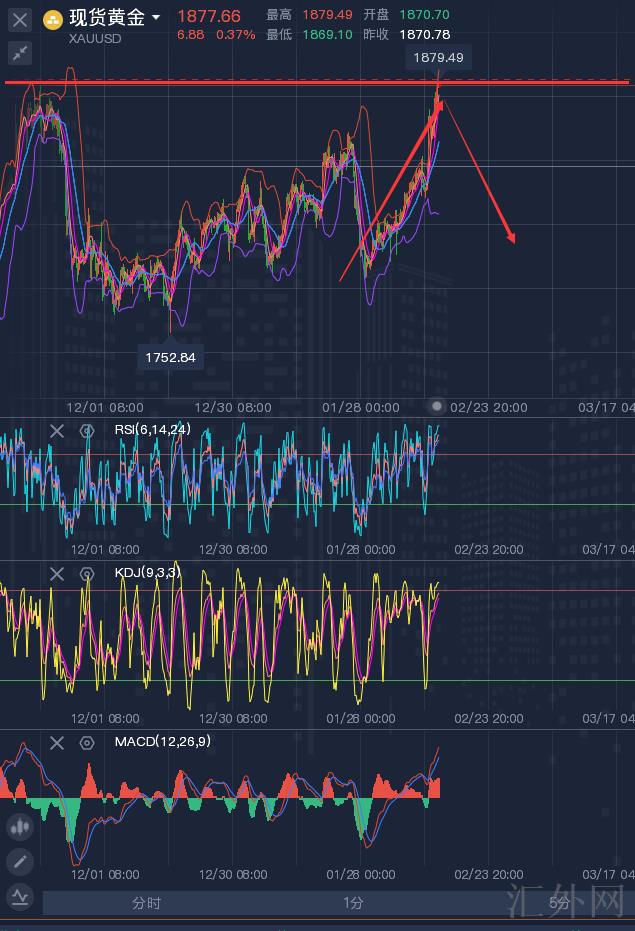The image size is (635, 931).
Task: Open the 现货黄金 symbol dropdown arrow
Action: tap(156, 18)
